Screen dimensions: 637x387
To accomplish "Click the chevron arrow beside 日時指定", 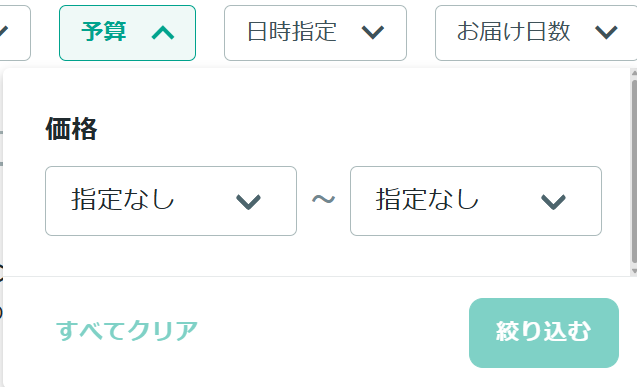I will coord(373,32).
